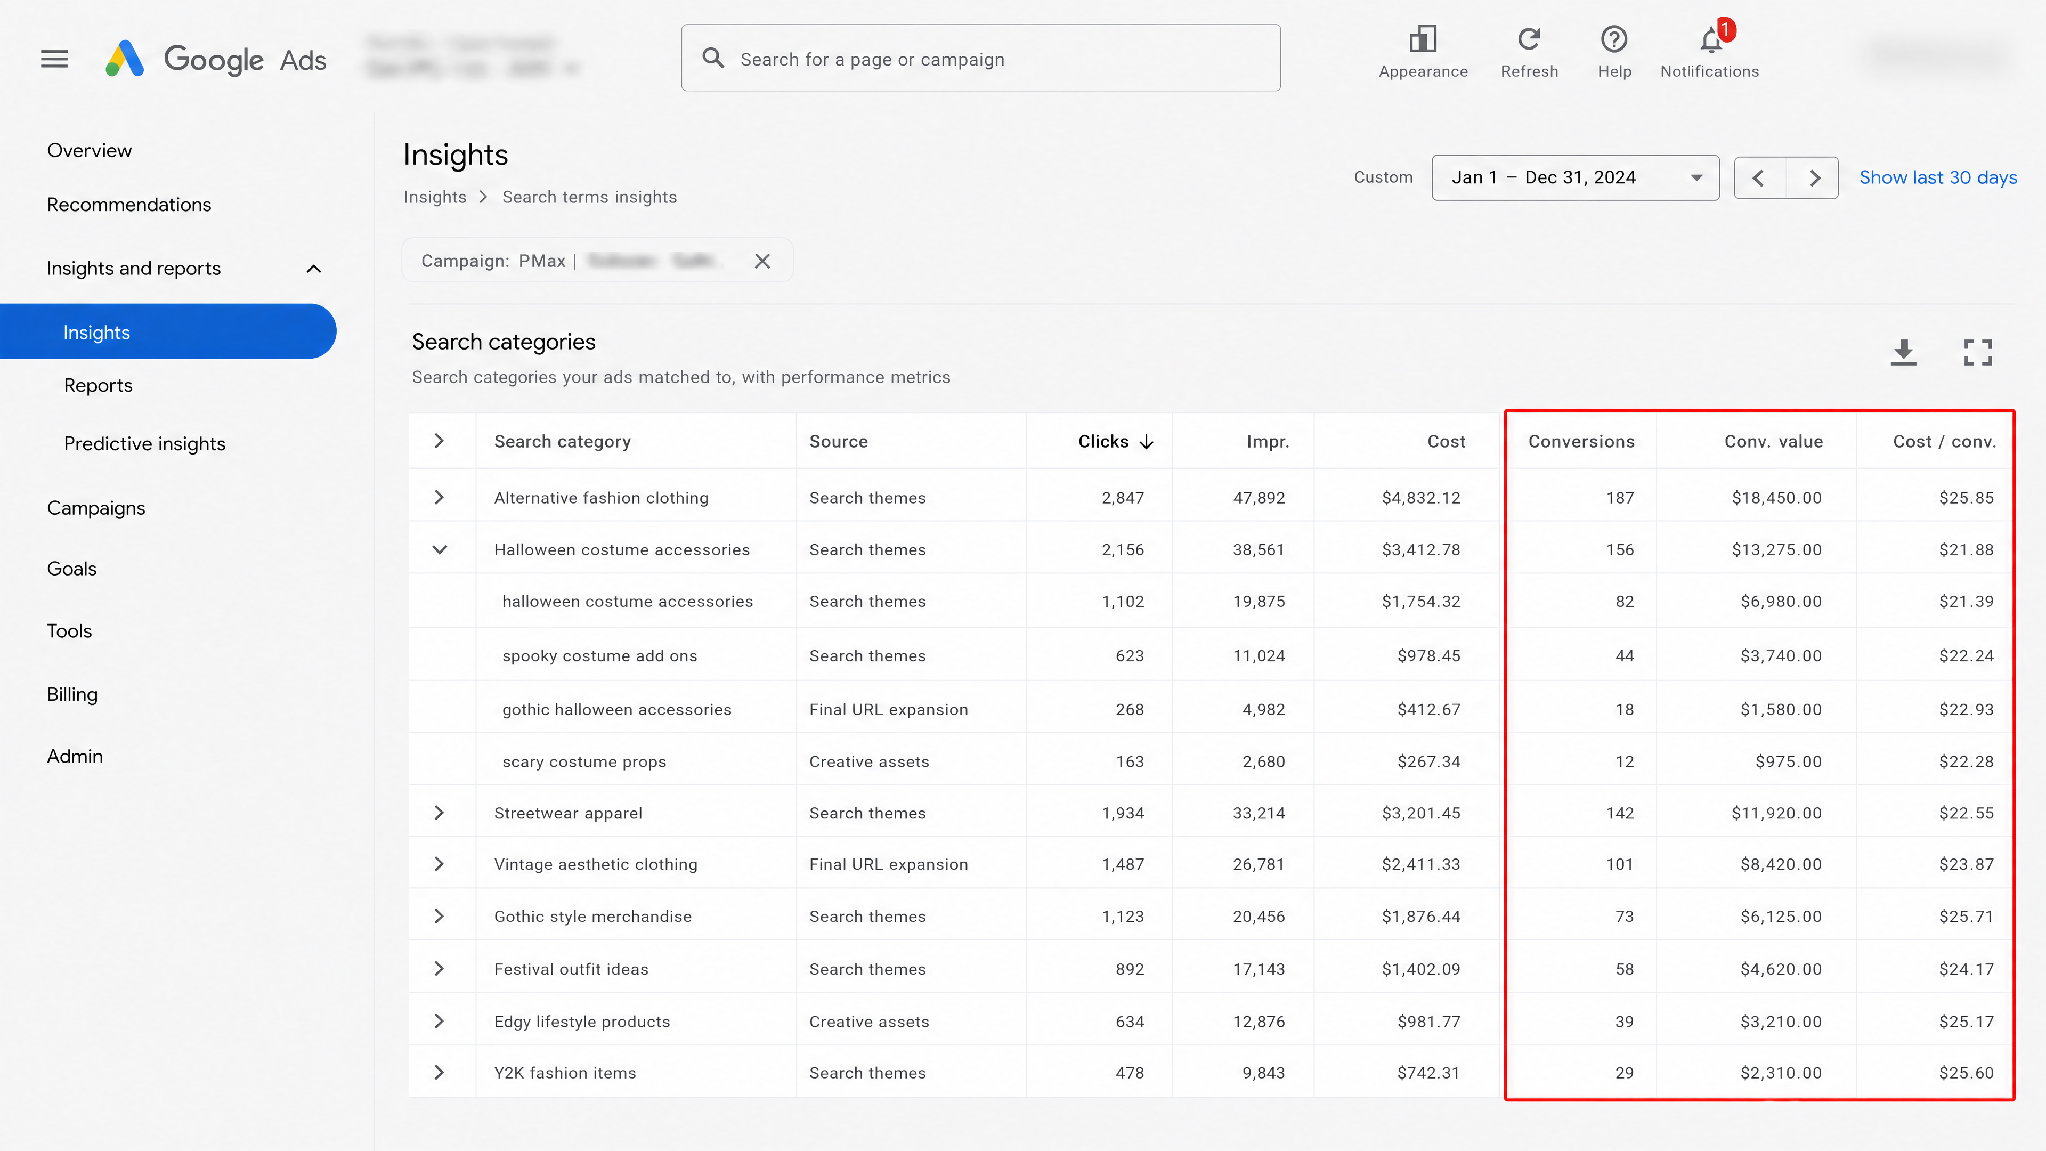Select 'gothic halloween accessories' search term

[617, 710]
